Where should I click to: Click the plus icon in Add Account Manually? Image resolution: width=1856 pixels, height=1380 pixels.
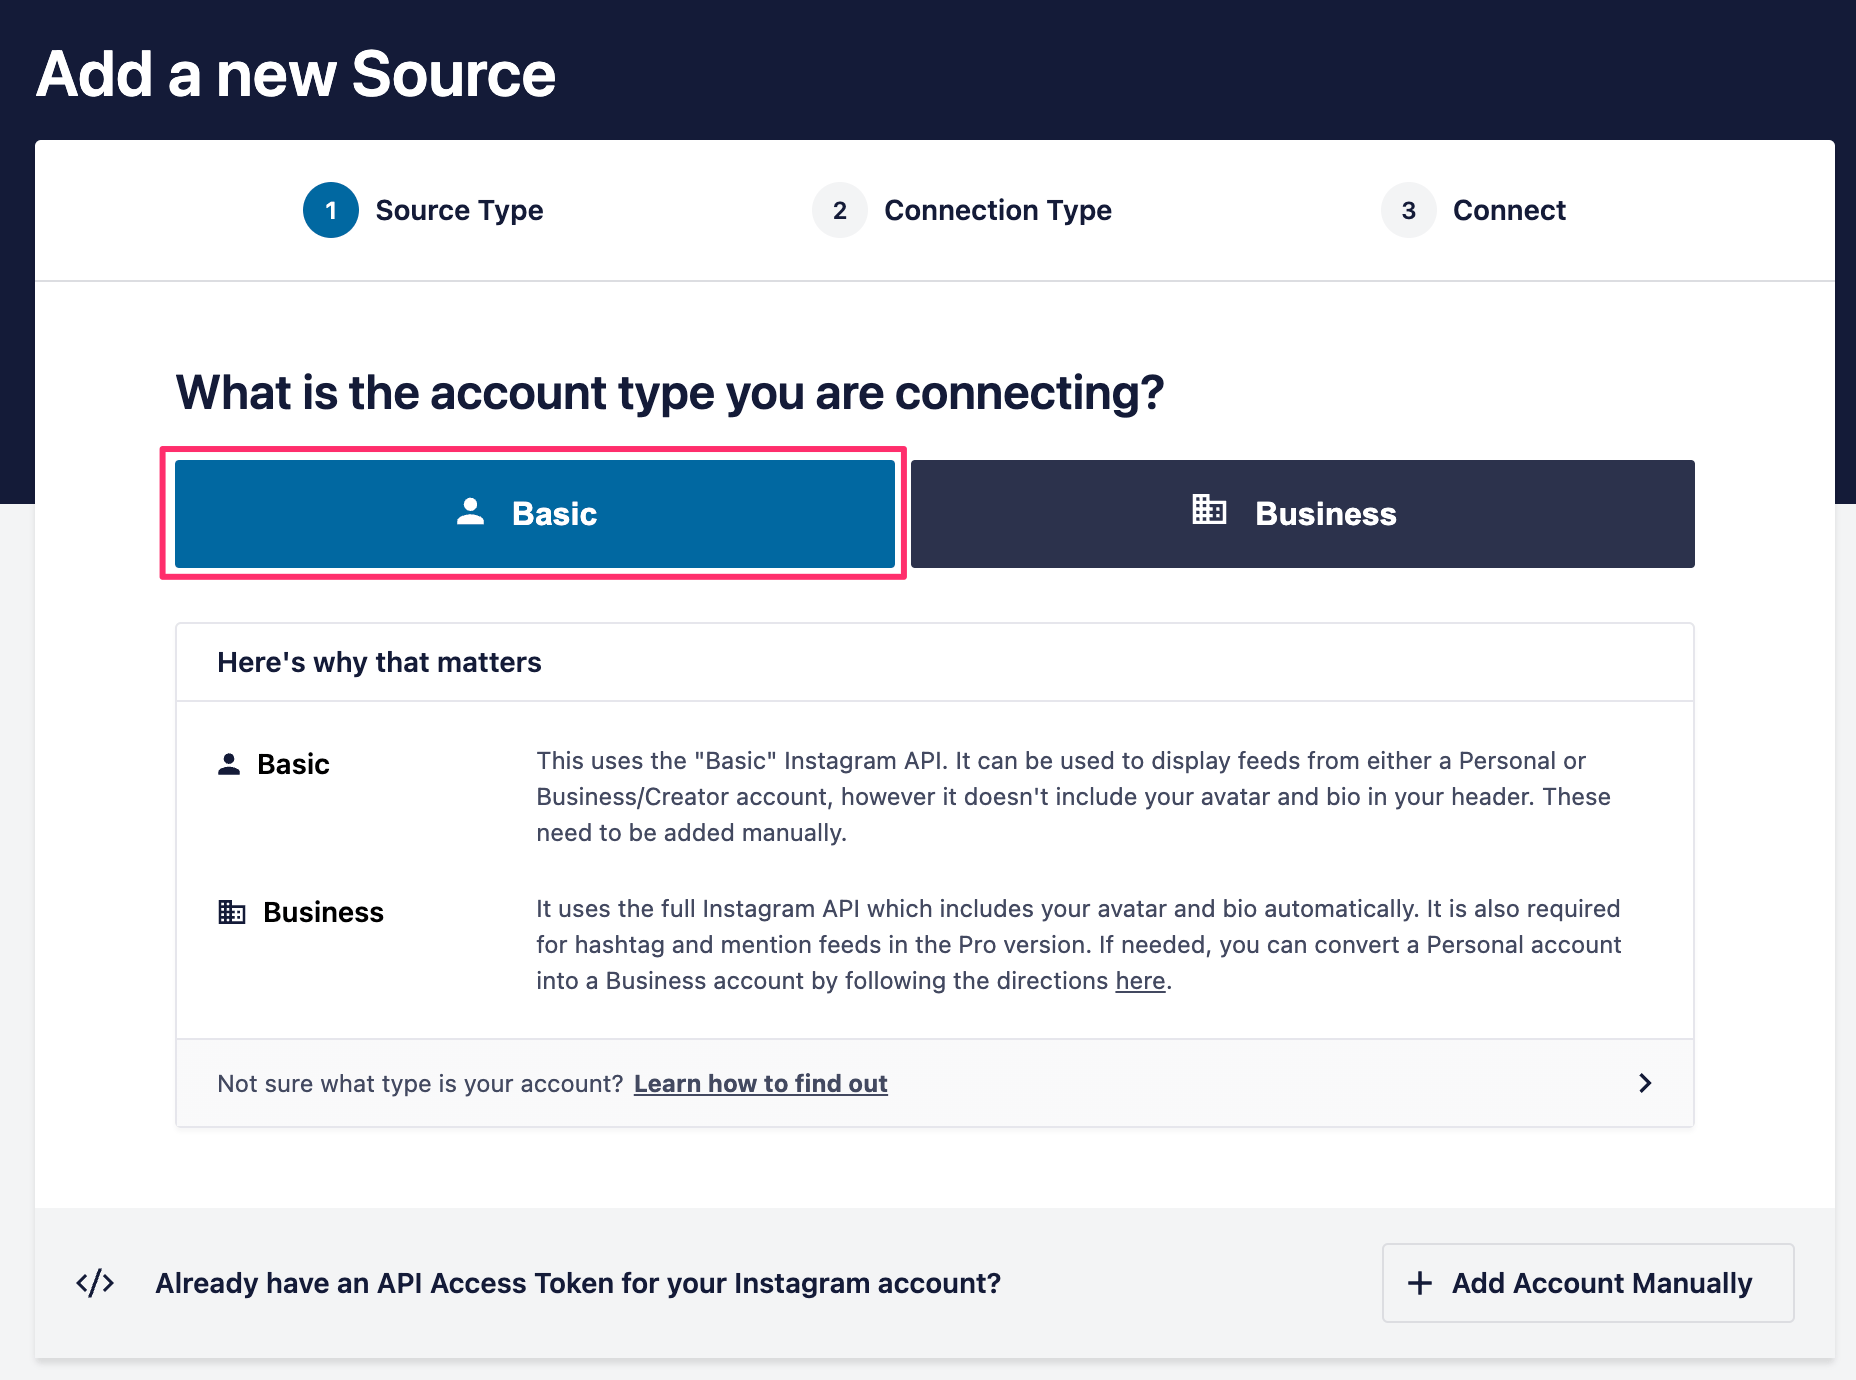click(x=1420, y=1283)
